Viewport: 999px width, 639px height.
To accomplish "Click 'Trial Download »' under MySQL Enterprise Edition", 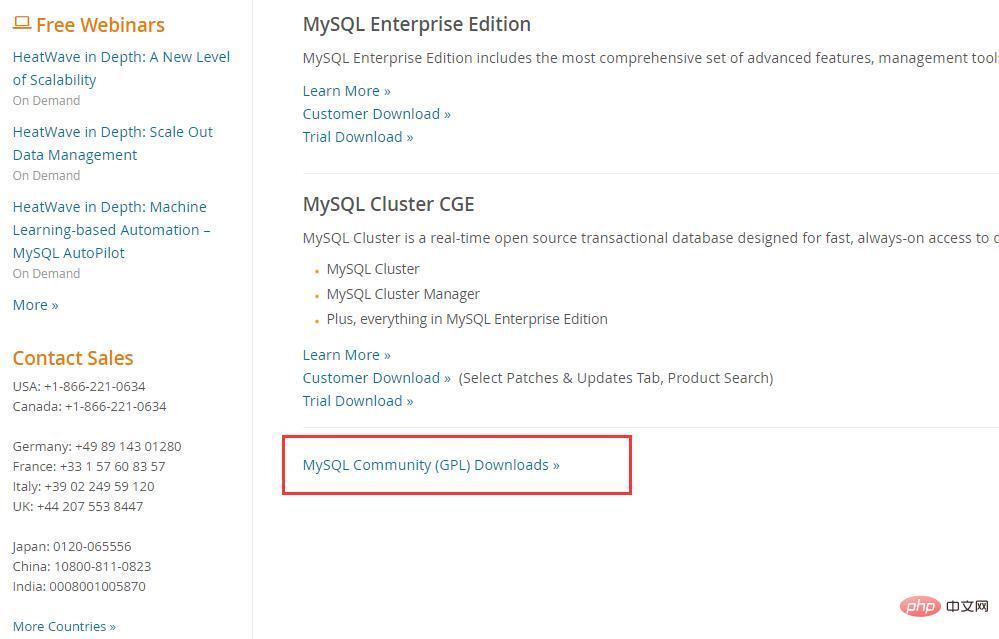I will click(357, 137).
